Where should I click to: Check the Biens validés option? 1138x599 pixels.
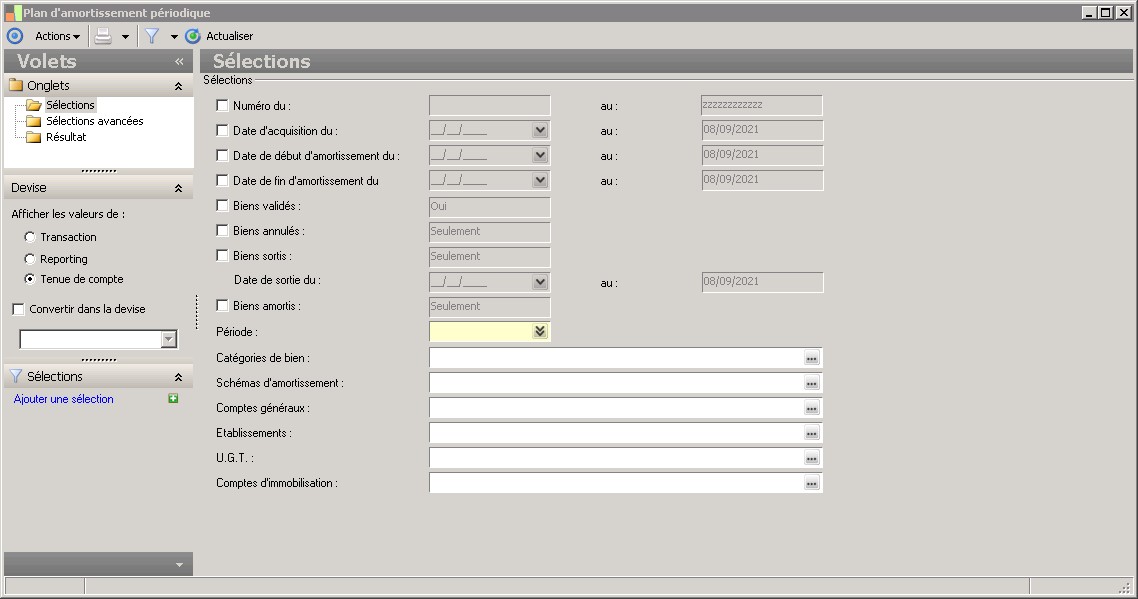222,205
